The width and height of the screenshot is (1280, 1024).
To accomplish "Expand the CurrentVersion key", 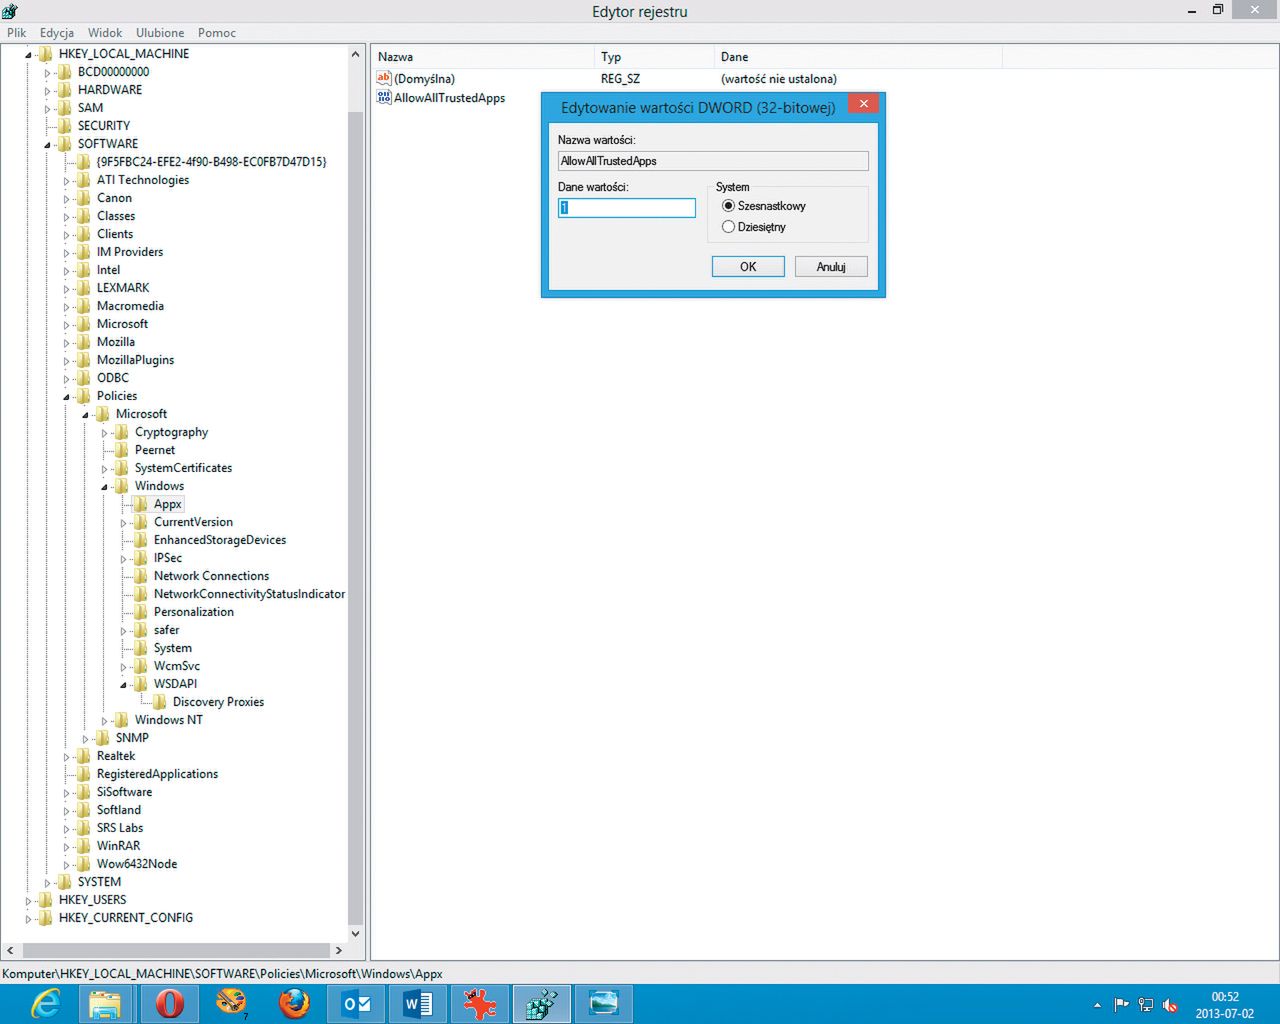I will (123, 523).
